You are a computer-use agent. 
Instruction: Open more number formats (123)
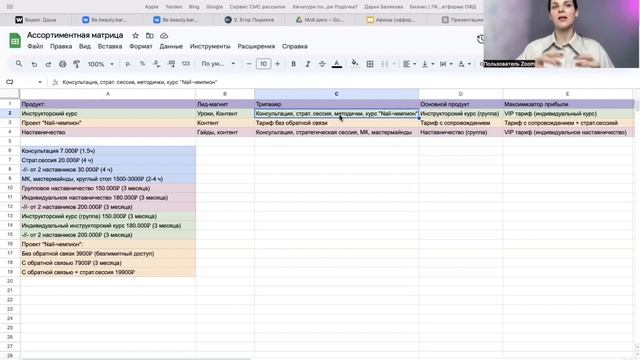pyautogui.click(x=186, y=64)
